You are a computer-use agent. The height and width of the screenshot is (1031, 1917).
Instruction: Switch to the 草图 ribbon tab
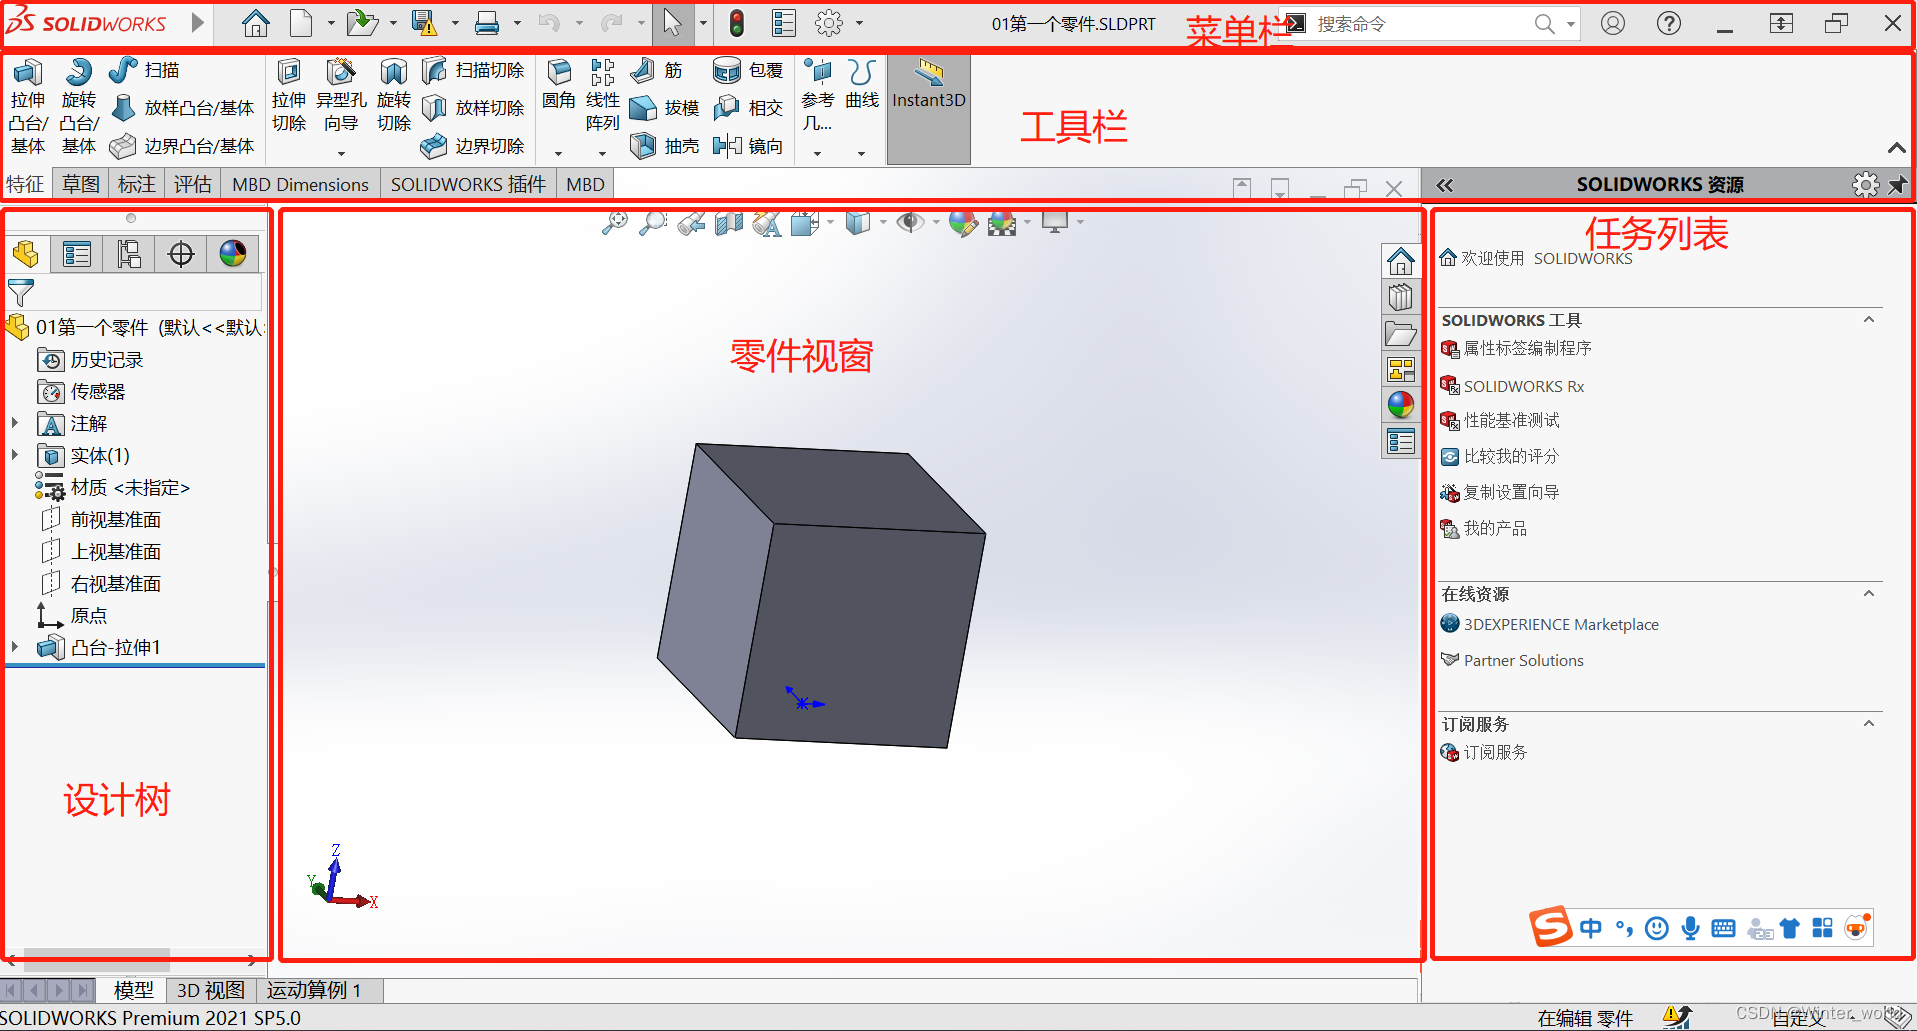tap(79, 183)
